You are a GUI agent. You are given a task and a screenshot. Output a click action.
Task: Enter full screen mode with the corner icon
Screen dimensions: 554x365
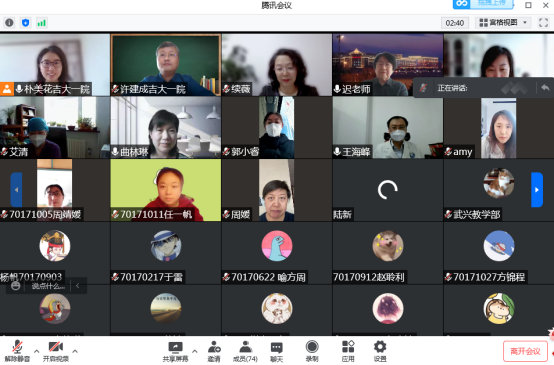tap(543, 23)
